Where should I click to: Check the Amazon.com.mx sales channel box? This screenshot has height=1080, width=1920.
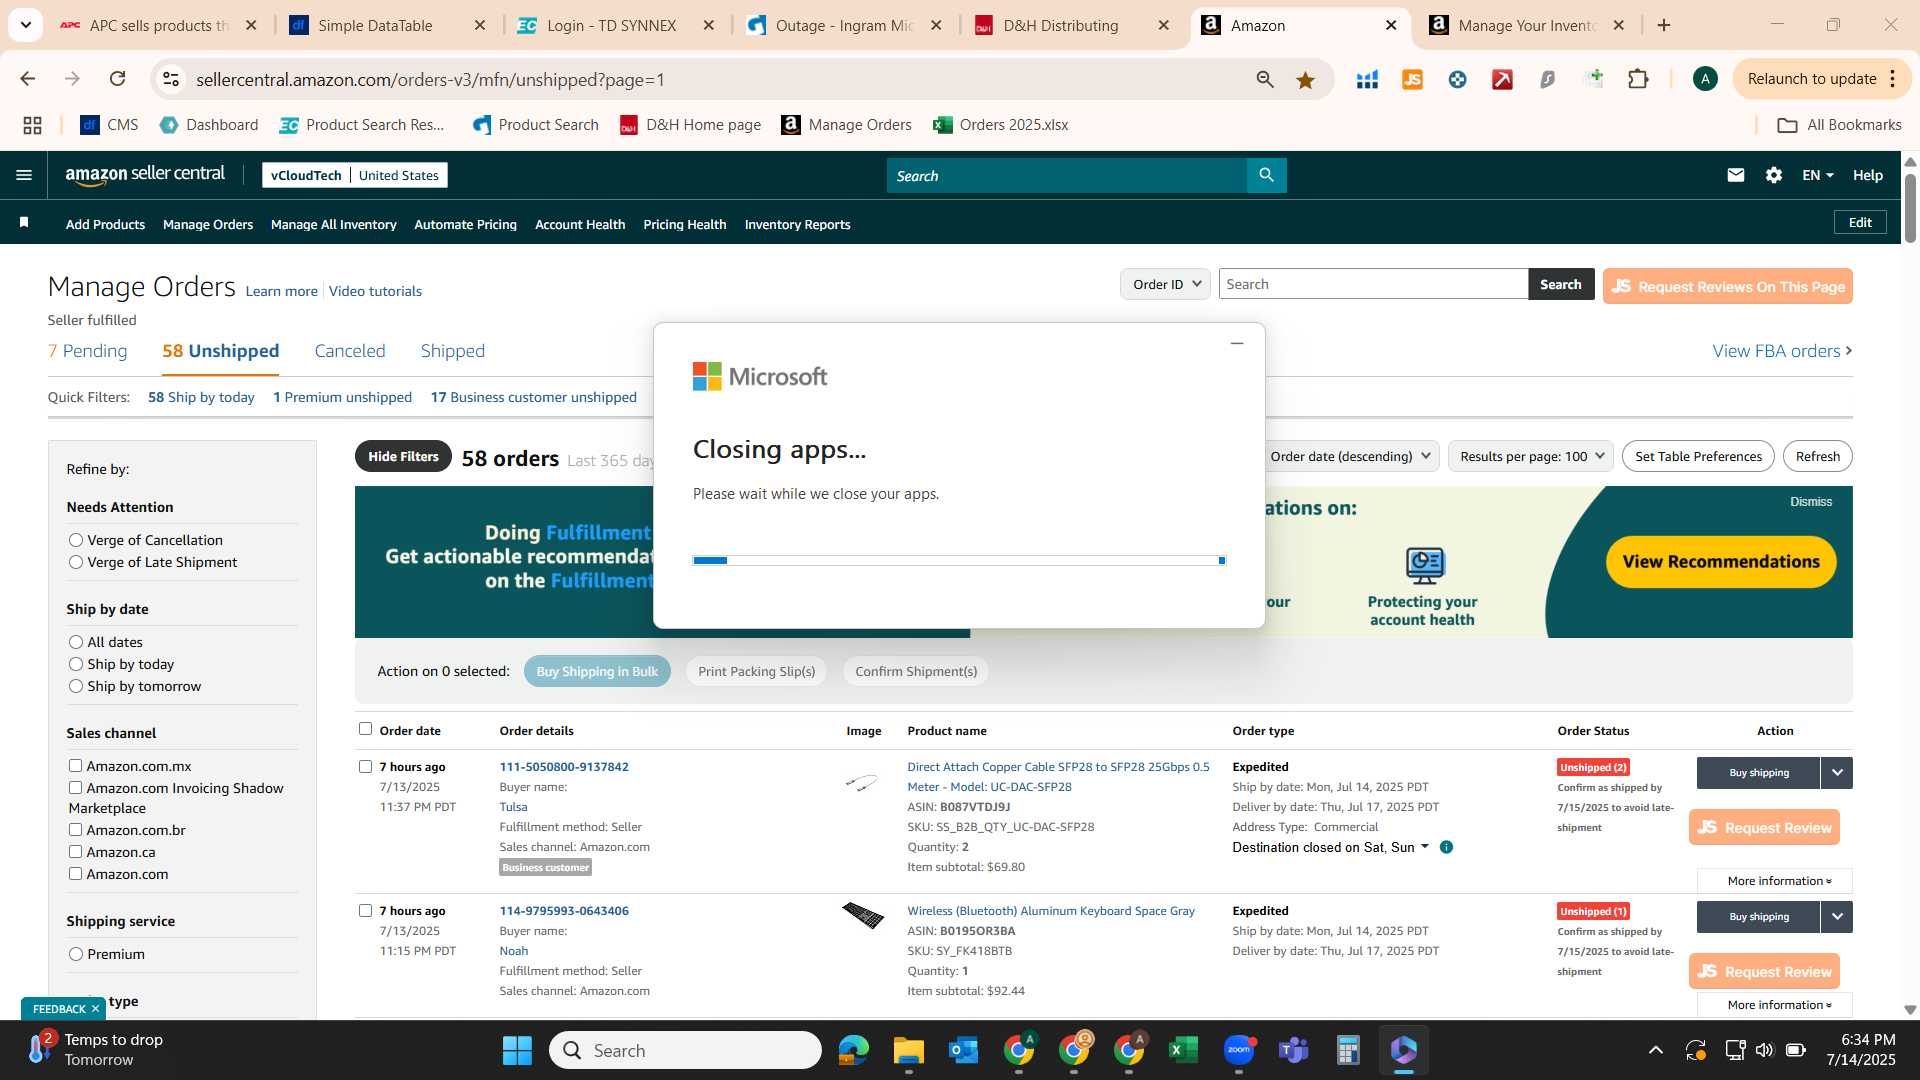[75, 765]
